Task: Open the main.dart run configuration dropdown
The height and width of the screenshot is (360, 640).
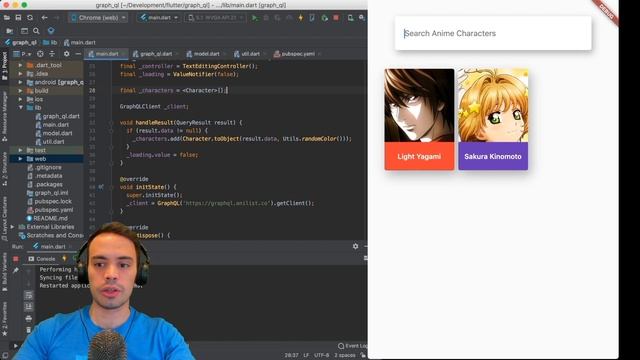Action: 159,18
